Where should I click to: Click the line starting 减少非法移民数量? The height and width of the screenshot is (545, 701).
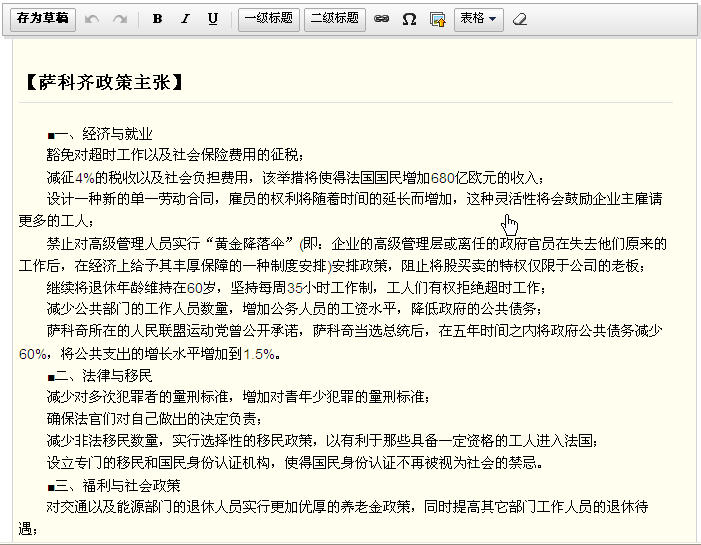[323, 441]
